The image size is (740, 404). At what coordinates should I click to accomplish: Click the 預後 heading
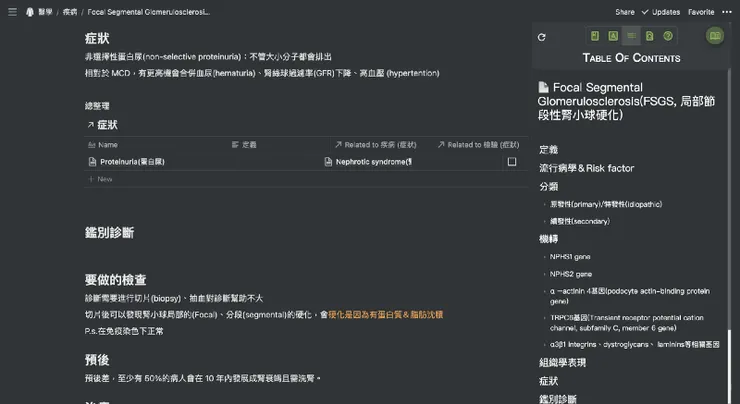[97, 360]
